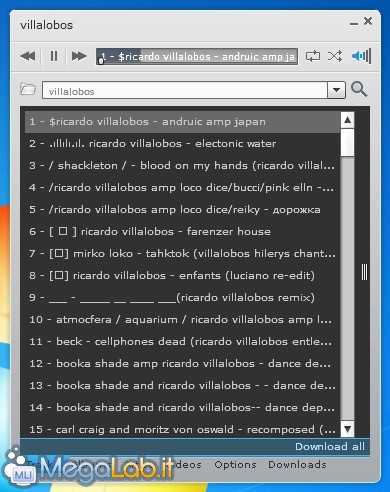The width and height of the screenshot is (390, 492).
Task: Open the Downloads tab
Action: tap(297, 465)
